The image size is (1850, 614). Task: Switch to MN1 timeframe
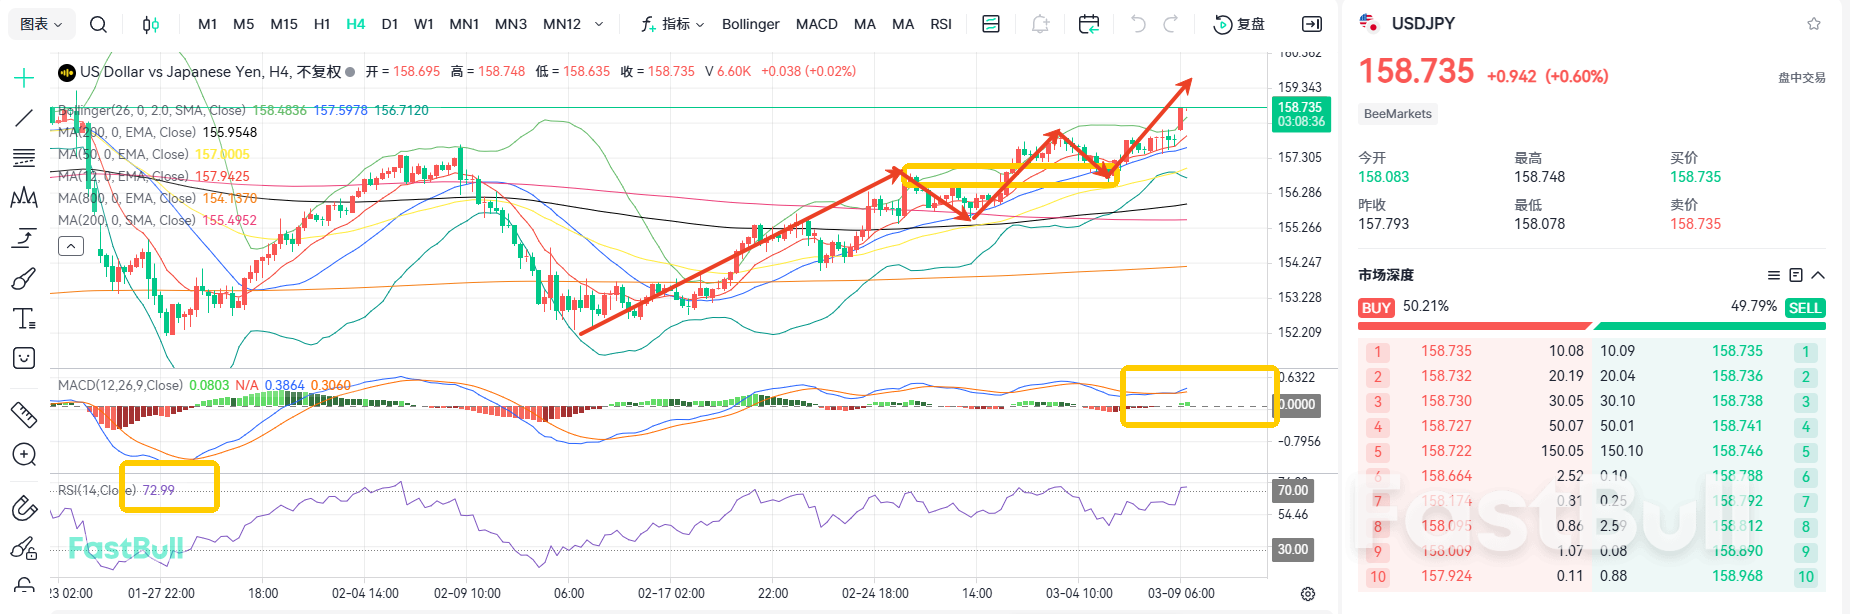[x=464, y=24]
